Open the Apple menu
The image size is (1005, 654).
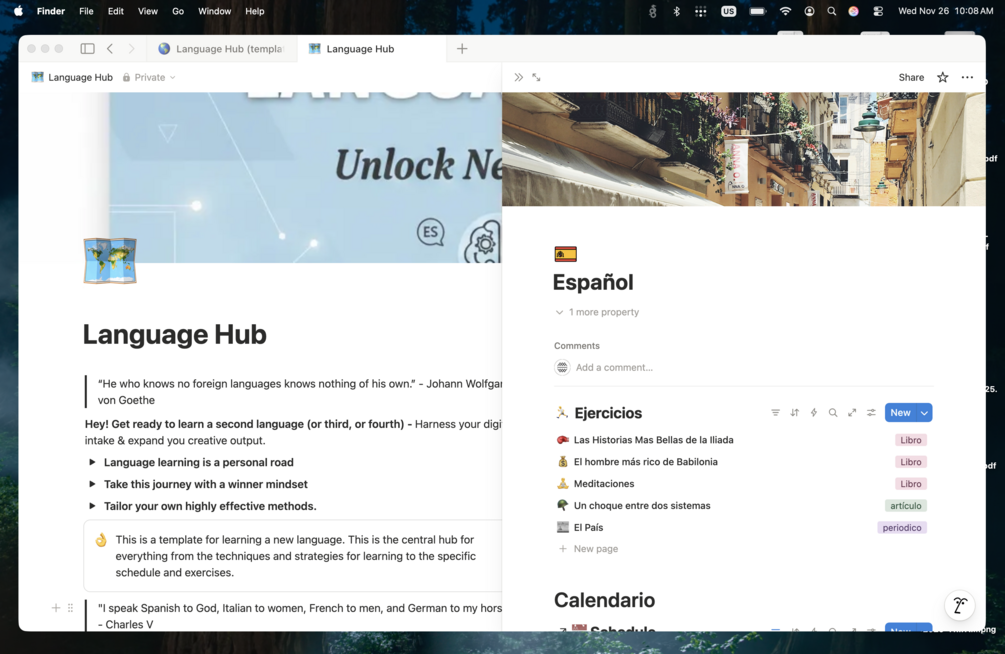[x=19, y=11]
